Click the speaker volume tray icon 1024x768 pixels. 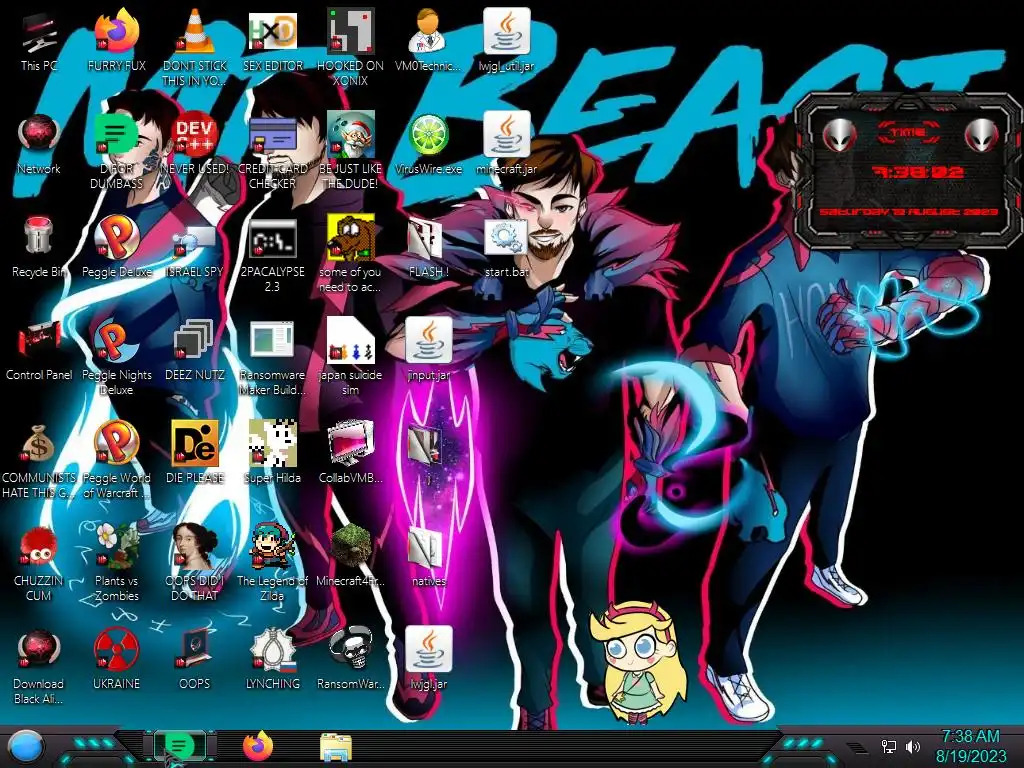click(x=913, y=746)
